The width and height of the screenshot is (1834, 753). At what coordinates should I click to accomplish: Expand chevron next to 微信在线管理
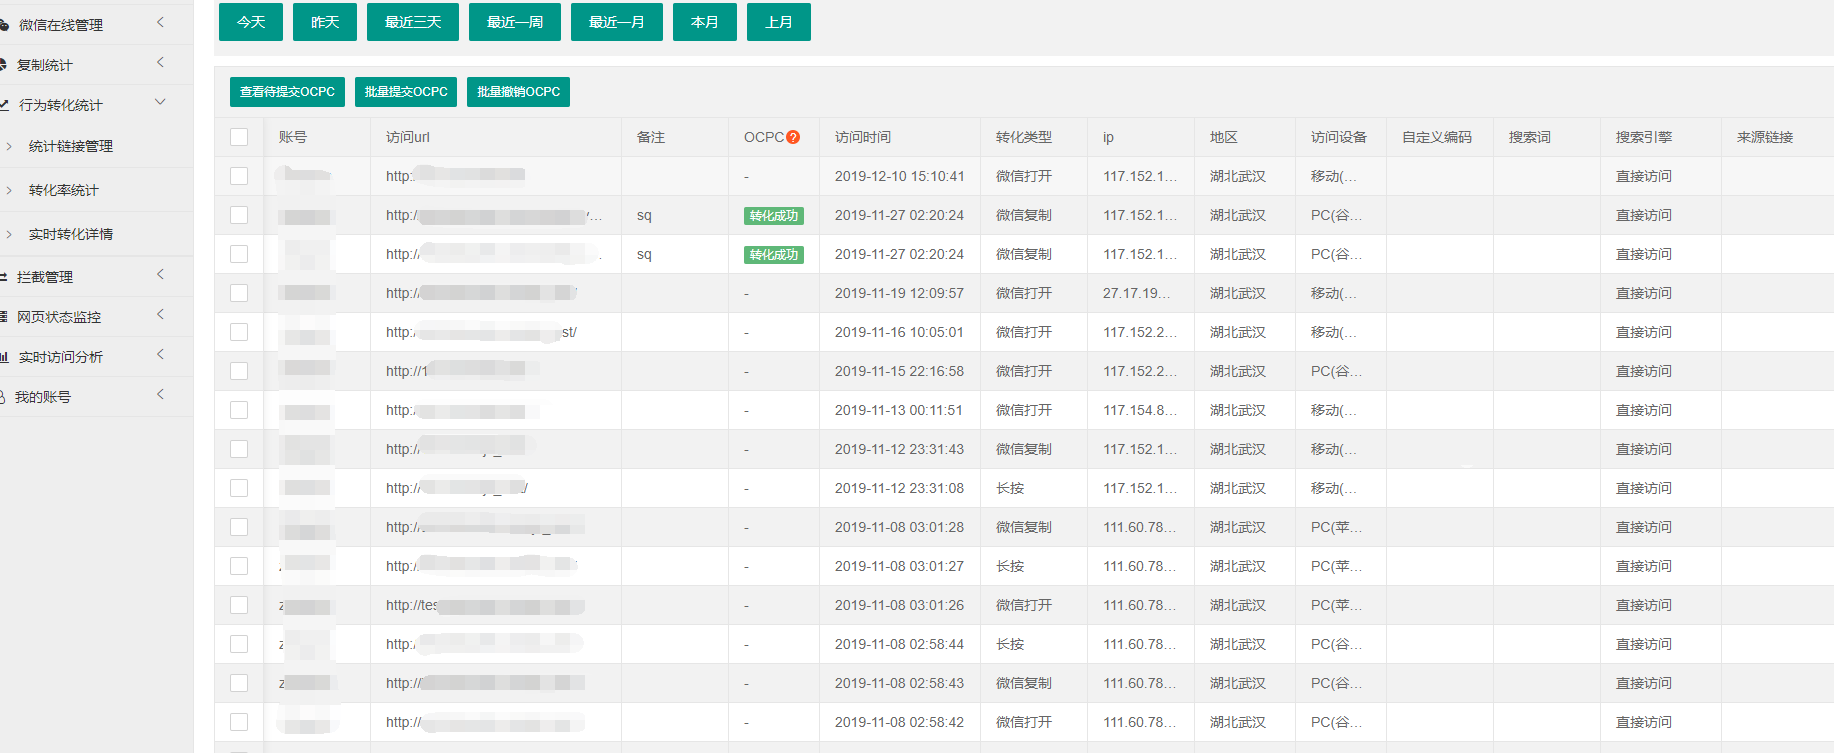(160, 22)
